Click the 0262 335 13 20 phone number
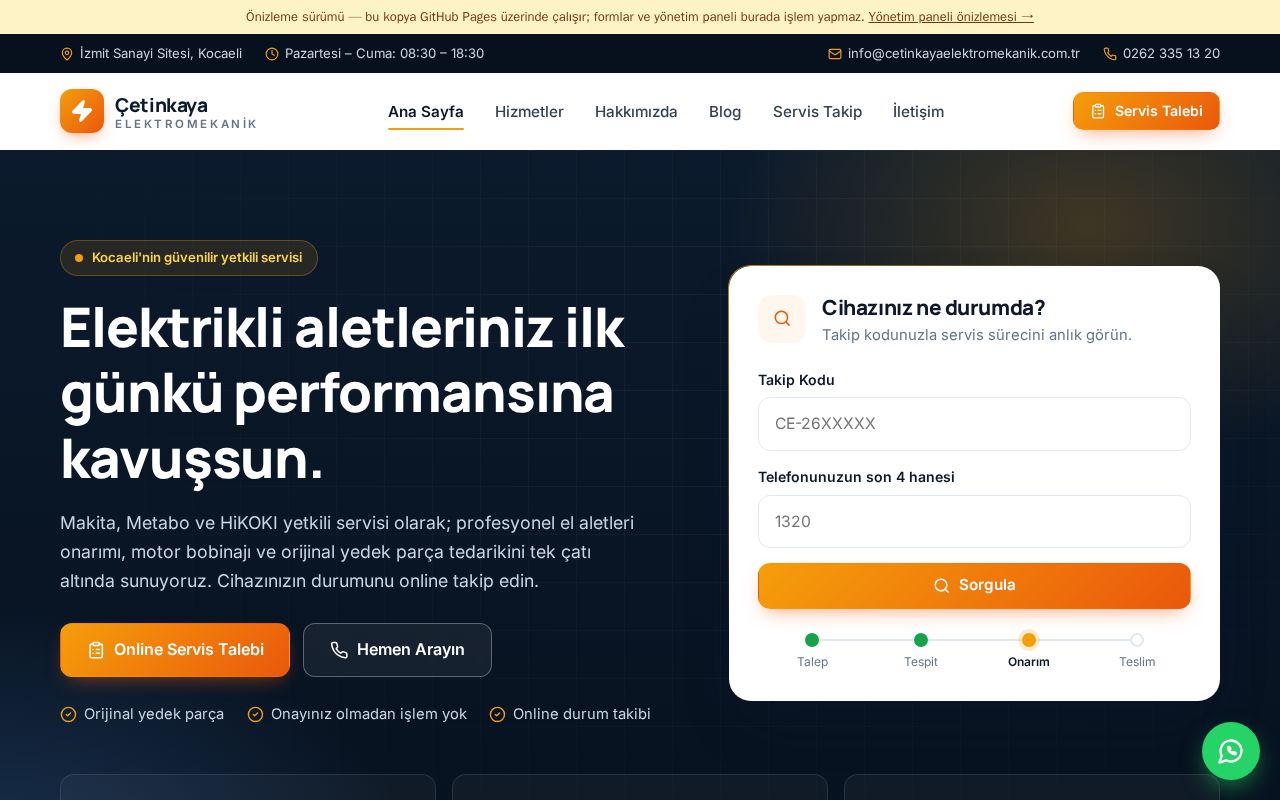 point(1171,54)
